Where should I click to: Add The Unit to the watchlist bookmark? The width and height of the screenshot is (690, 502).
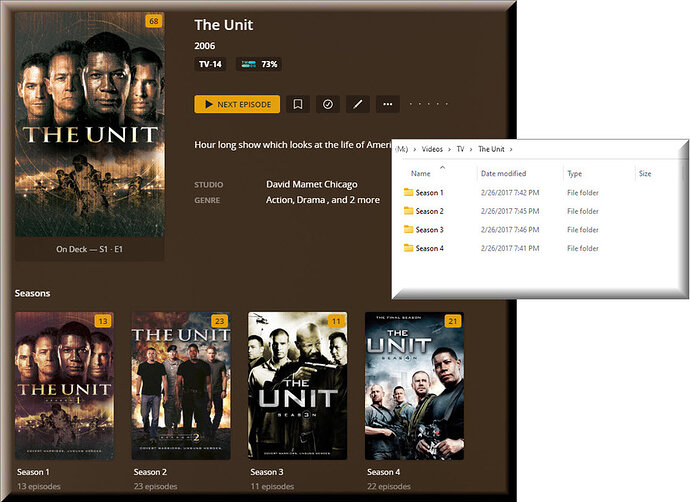point(298,104)
